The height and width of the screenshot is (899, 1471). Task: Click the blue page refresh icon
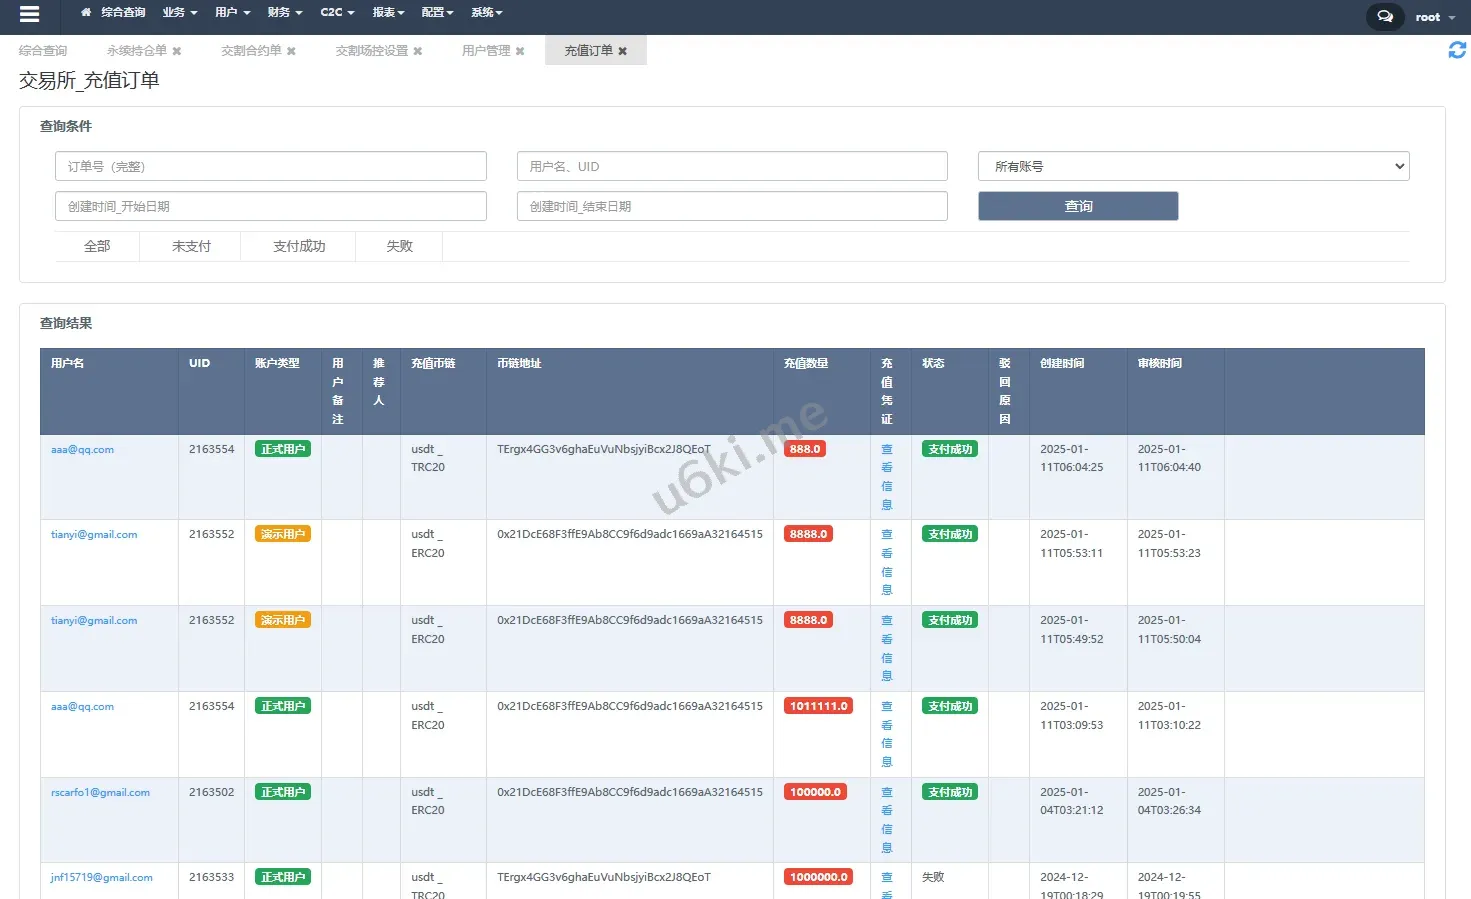pos(1457,50)
